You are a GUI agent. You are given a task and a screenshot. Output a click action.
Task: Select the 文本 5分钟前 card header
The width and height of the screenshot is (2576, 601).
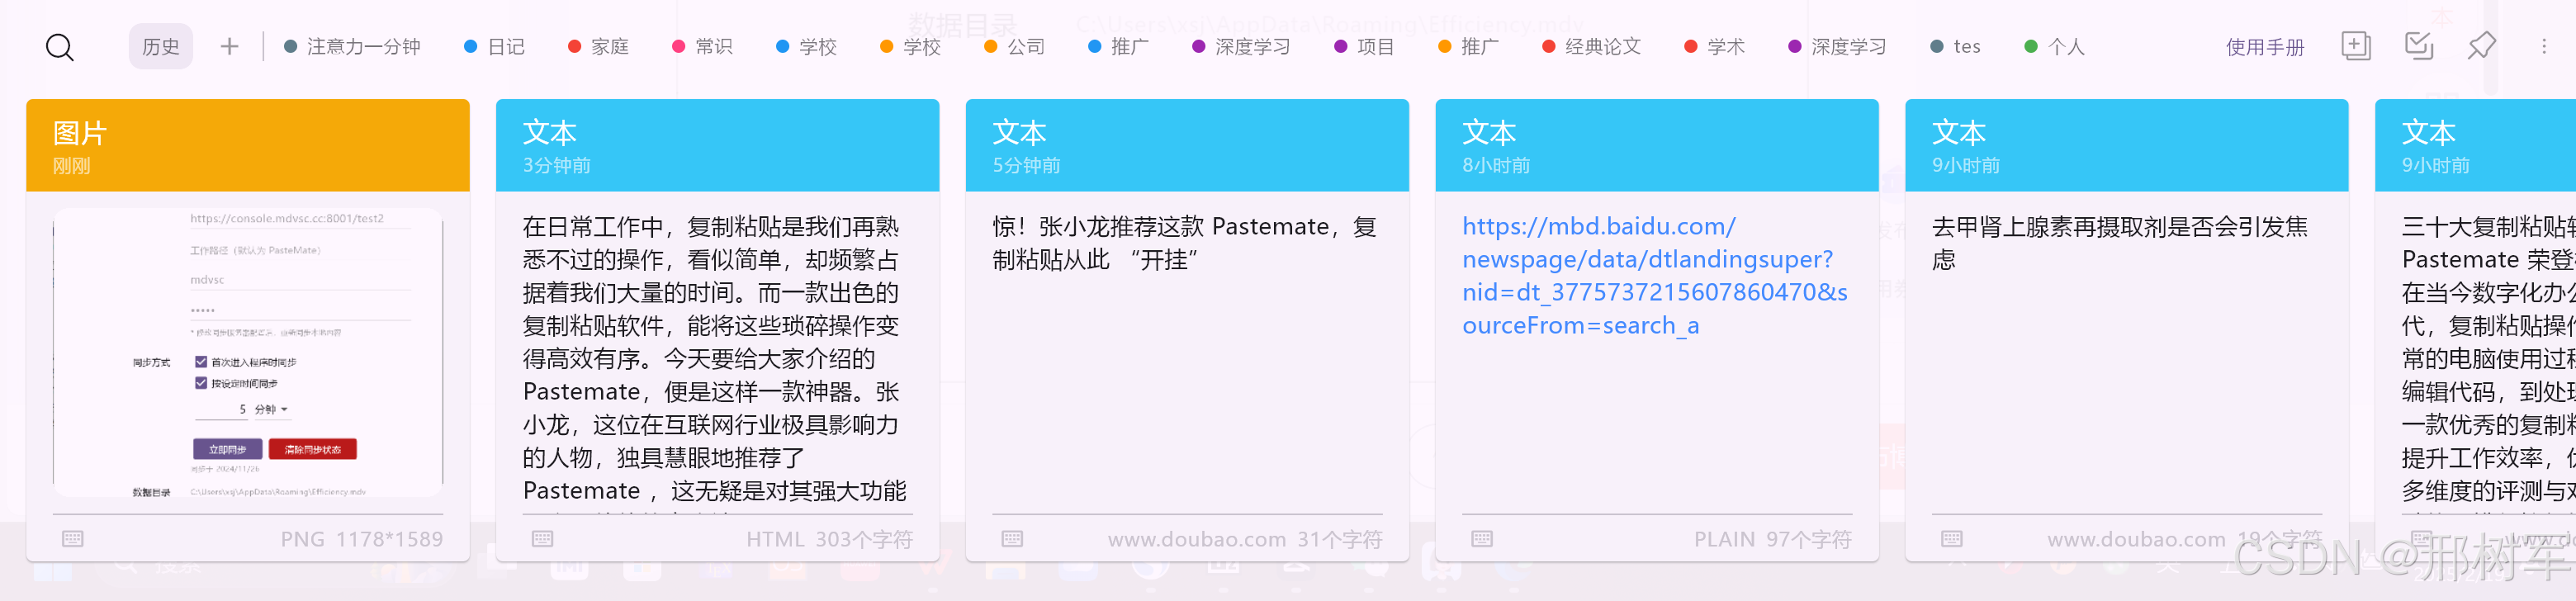[x=1187, y=145]
